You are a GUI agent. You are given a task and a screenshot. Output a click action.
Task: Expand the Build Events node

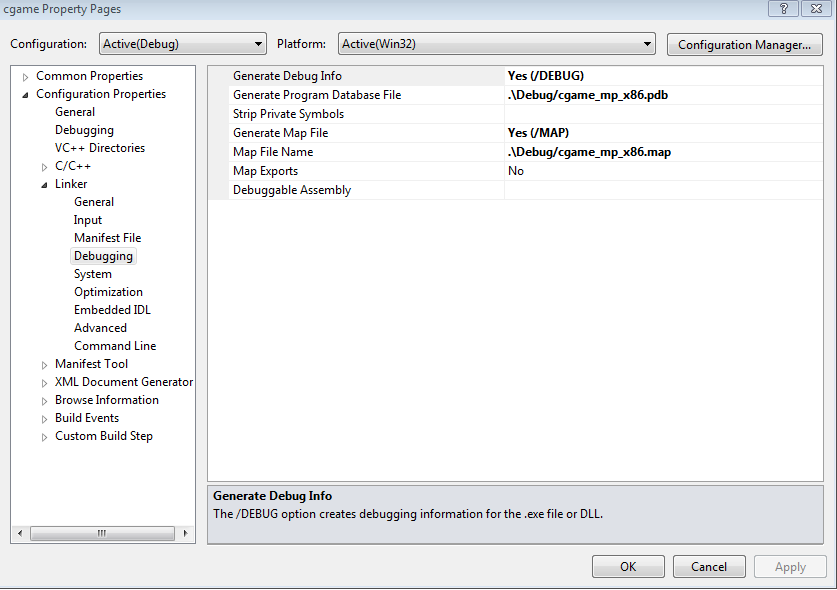tap(45, 419)
